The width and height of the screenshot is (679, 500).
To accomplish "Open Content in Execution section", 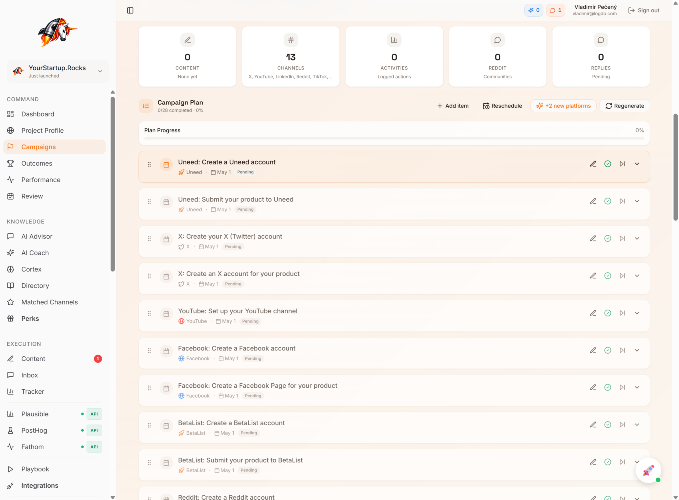I will pyautogui.click(x=55, y=359).
